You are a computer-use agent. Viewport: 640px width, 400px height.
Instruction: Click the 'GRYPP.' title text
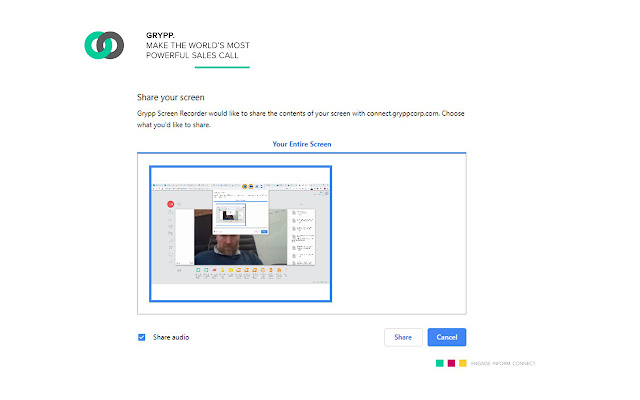pyautogui.click(x=160, y=36)
